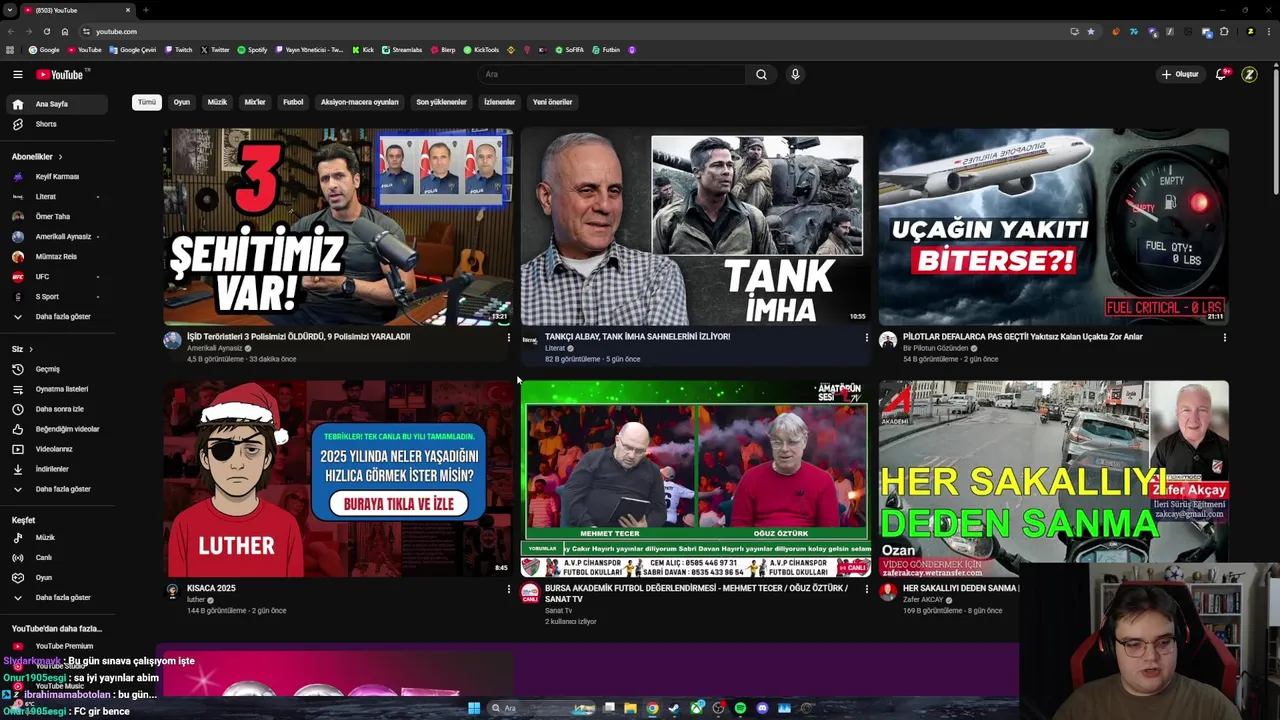1280x720 pixels.
Task: Open Shorts in the sidebar
Action: point(57,124)
